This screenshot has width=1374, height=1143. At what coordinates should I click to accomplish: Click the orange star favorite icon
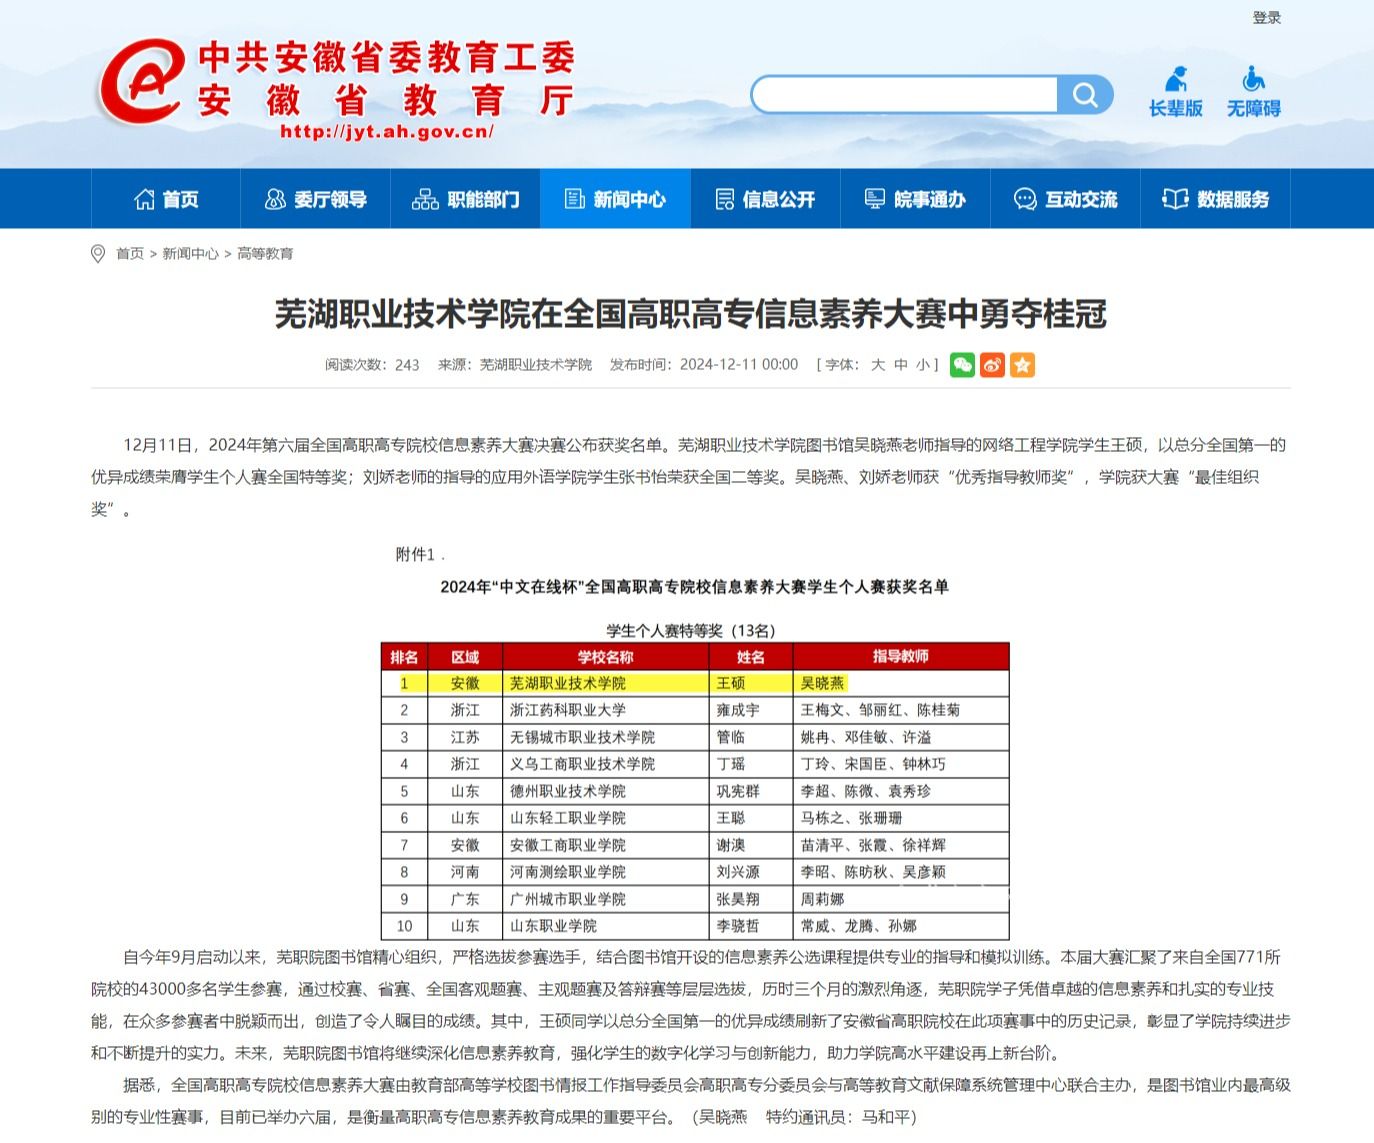pos(1022,365)
